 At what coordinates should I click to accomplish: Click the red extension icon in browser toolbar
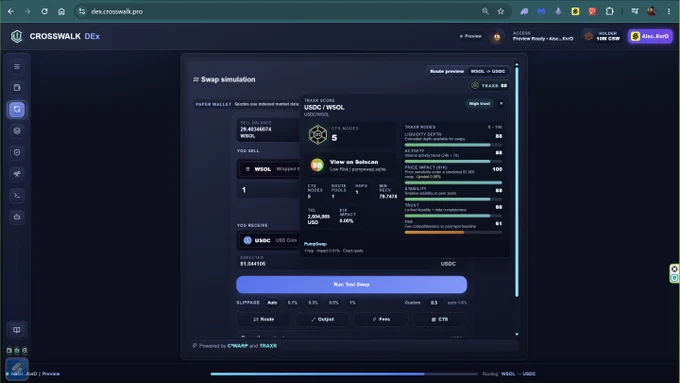click(x=592, y=11)
